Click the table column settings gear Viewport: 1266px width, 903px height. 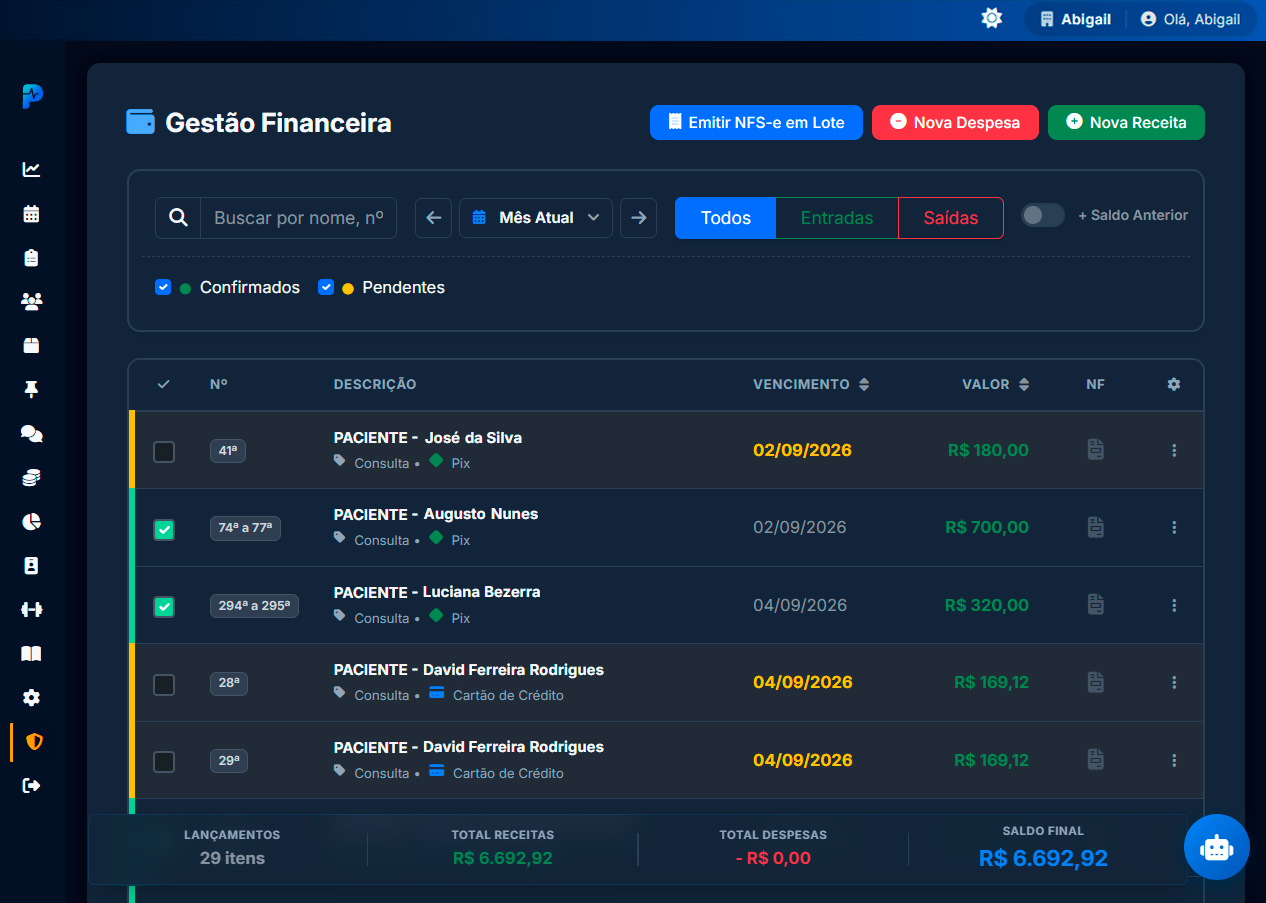click(1174, 384)
